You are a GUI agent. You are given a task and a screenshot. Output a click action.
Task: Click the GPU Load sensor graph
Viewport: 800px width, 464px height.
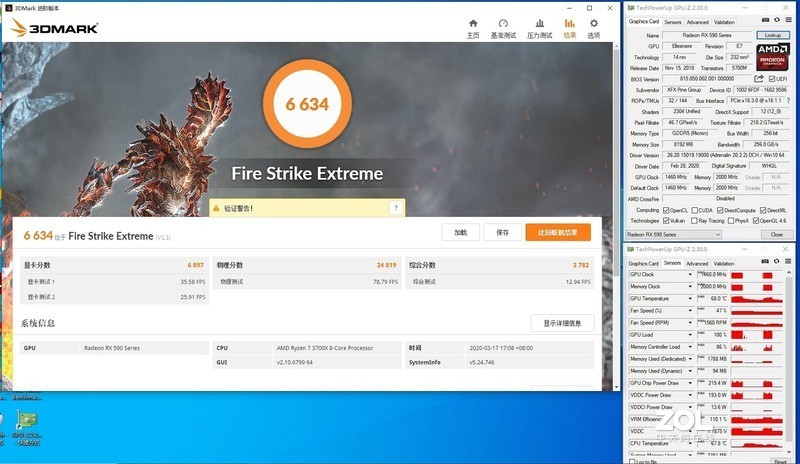[757, 335]
